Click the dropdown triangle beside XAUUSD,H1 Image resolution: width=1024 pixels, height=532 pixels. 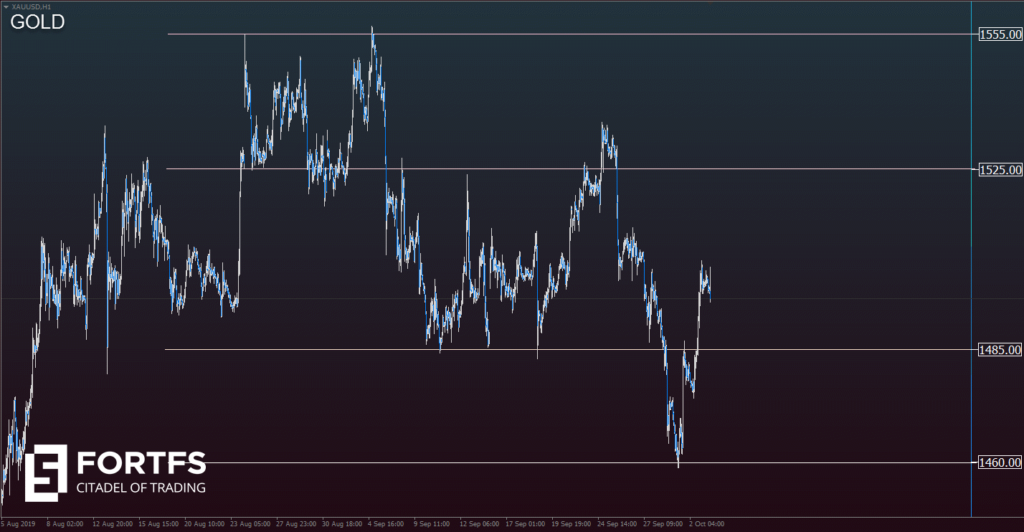(6, 6)
